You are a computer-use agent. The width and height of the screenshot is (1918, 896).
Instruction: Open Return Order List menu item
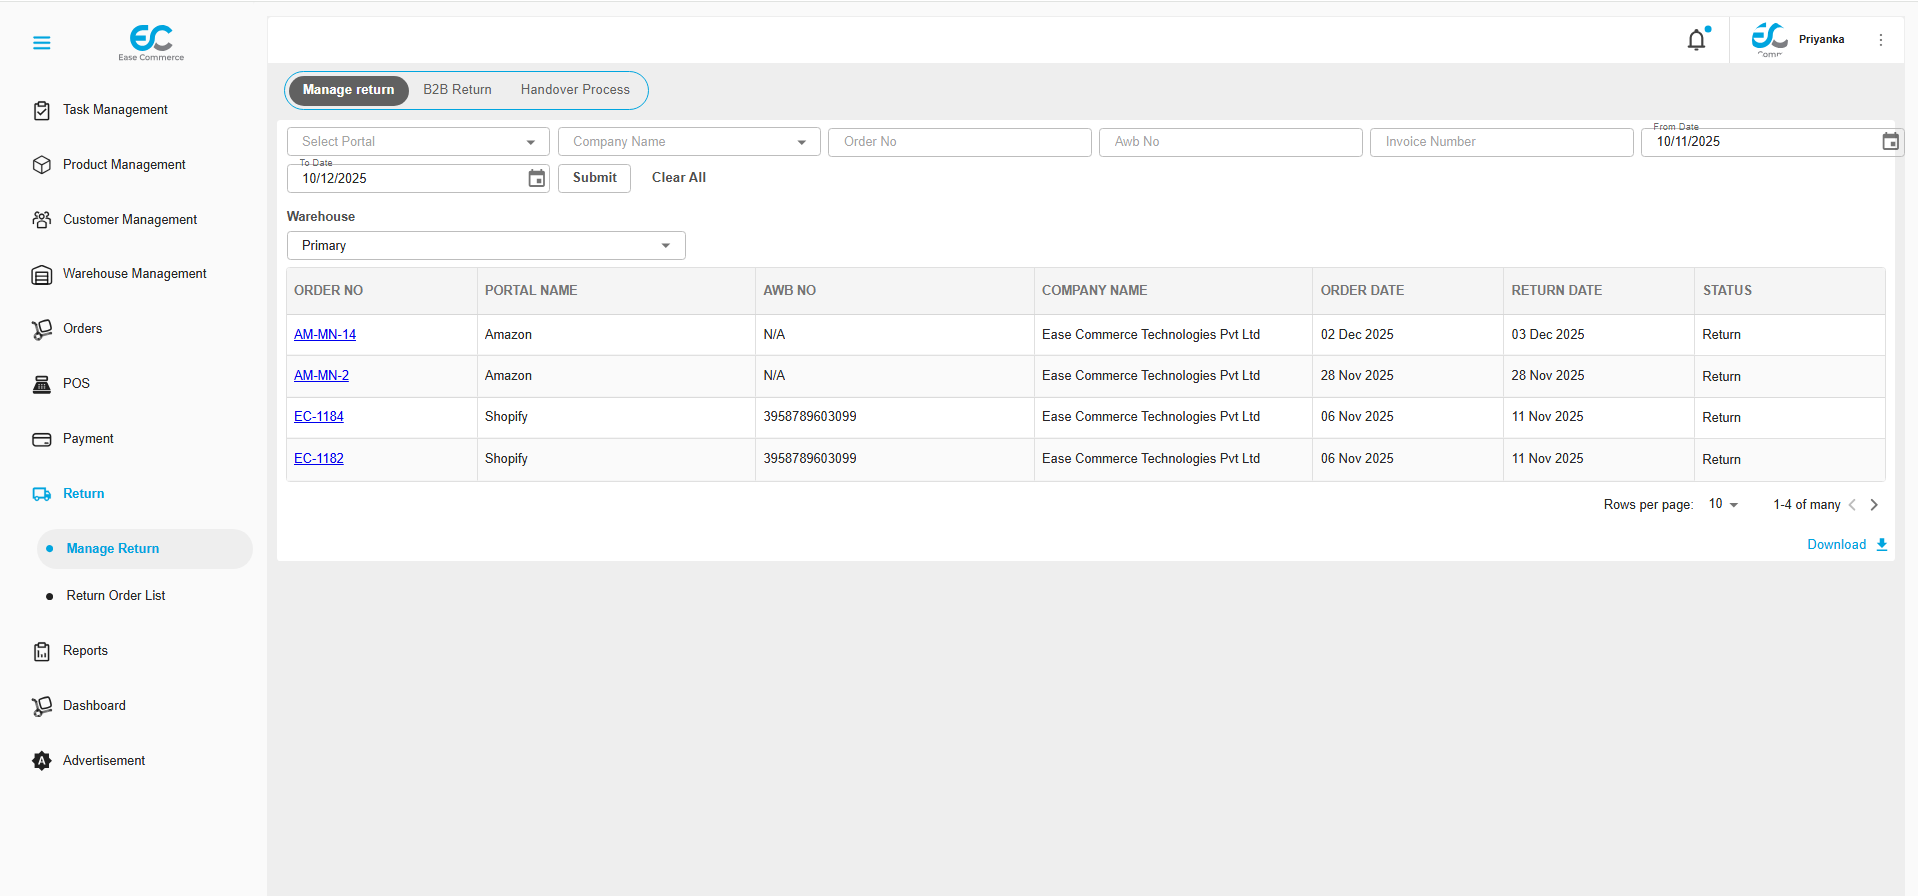(x=116, y=596)
